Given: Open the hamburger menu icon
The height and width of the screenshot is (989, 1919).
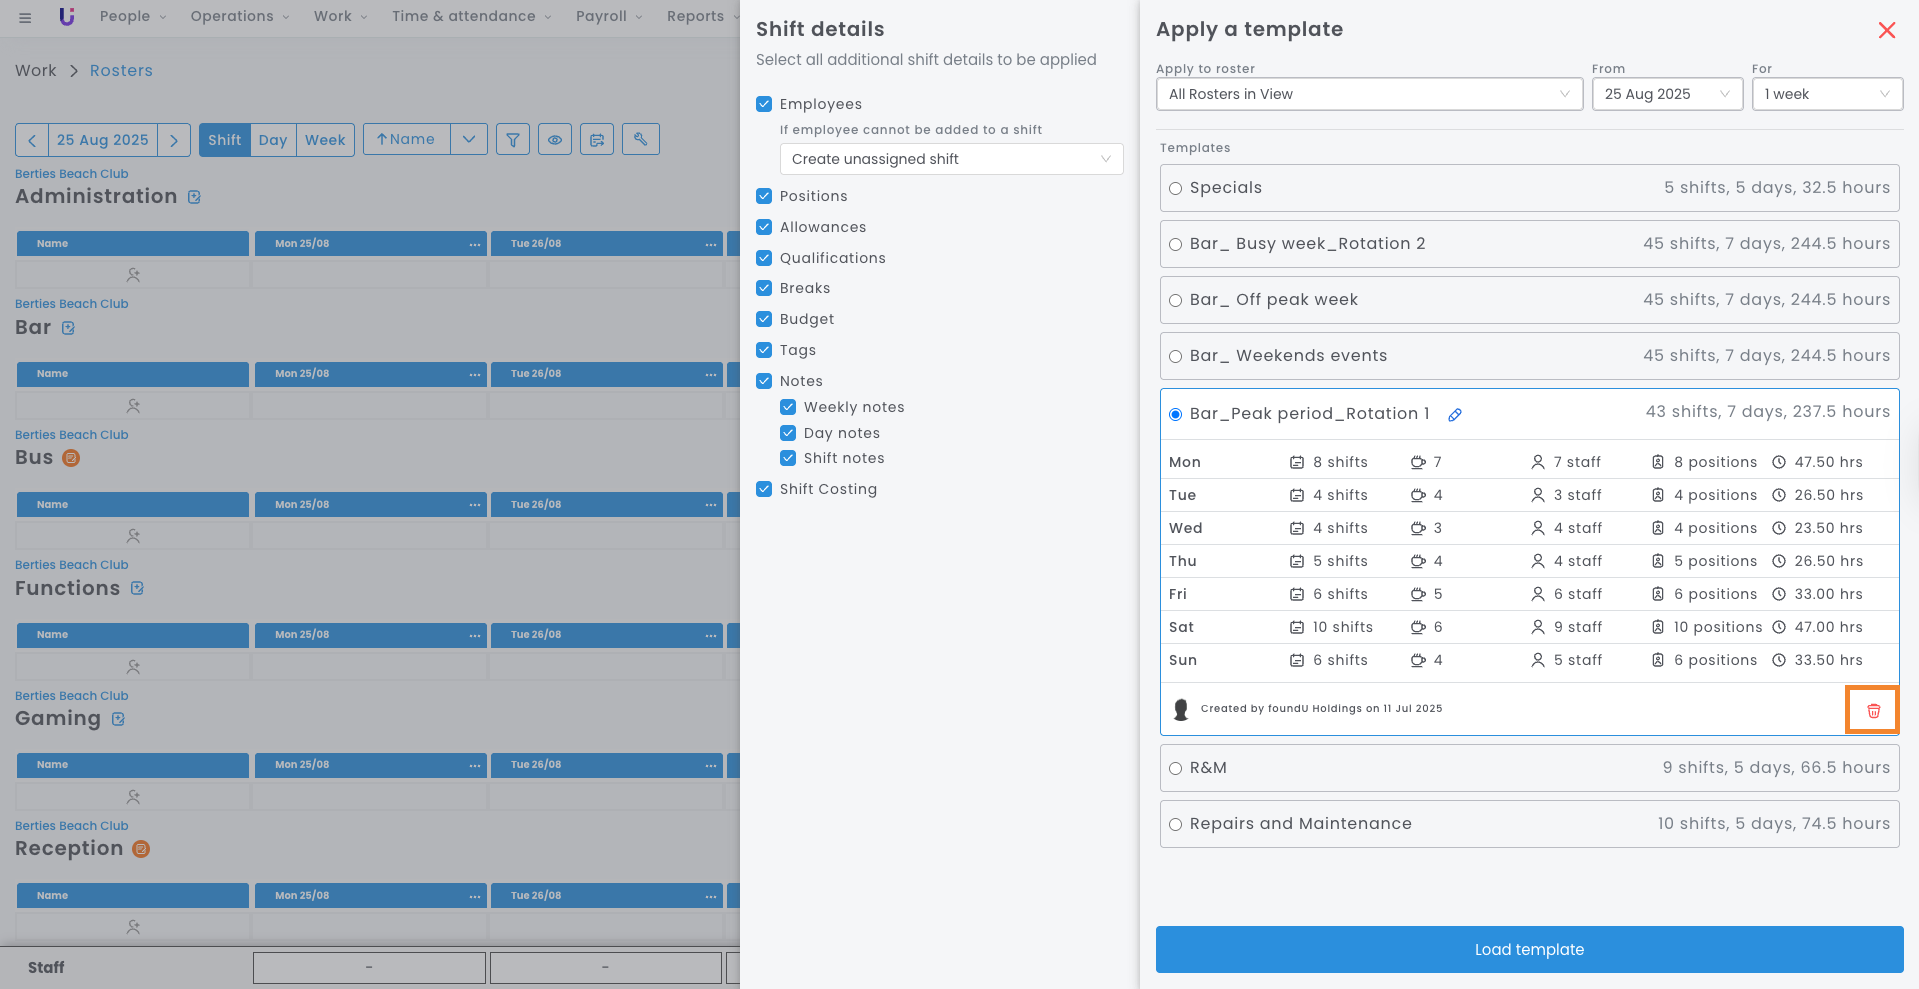Looking at the screenshot, I should tap(25, 17).
